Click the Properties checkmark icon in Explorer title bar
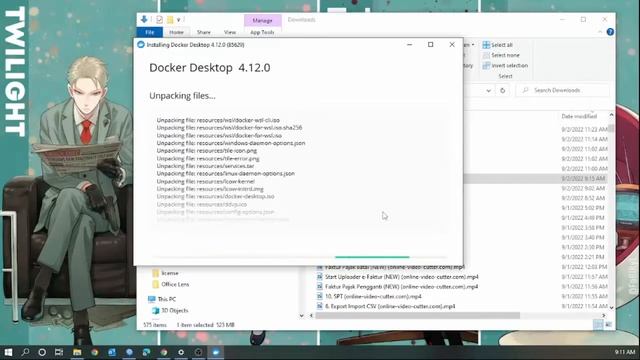This screenshot has width=640, height=360. pos(159,20)
